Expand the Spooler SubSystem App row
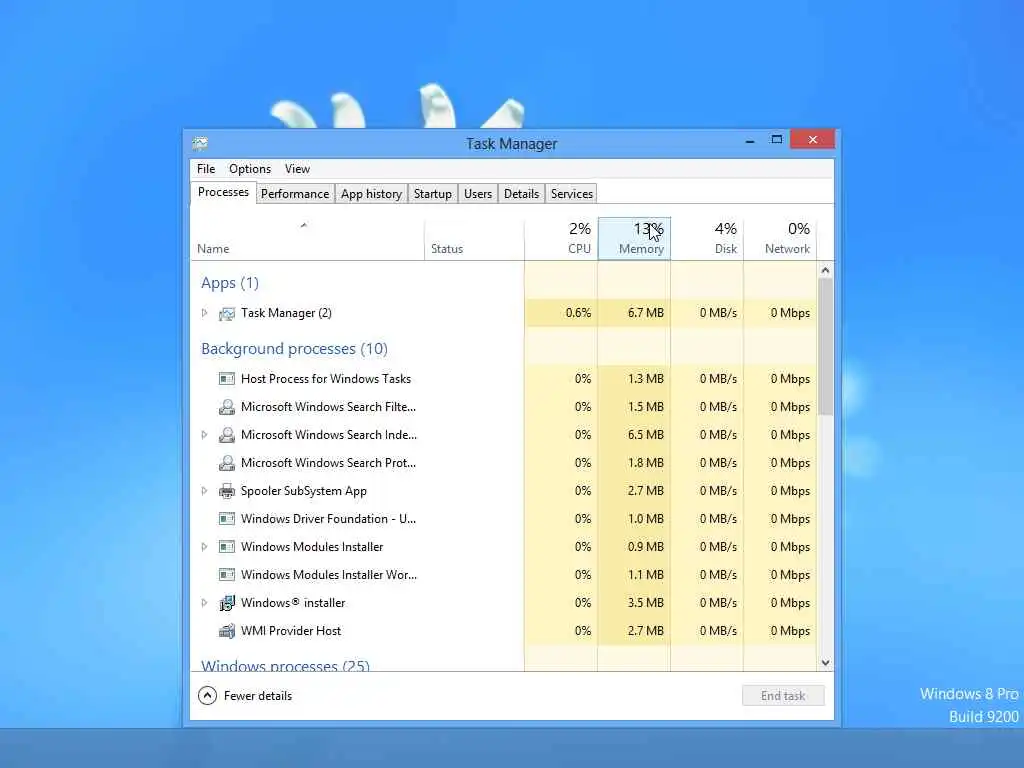Screen dimensions: 1024x768 pos(204,490)
